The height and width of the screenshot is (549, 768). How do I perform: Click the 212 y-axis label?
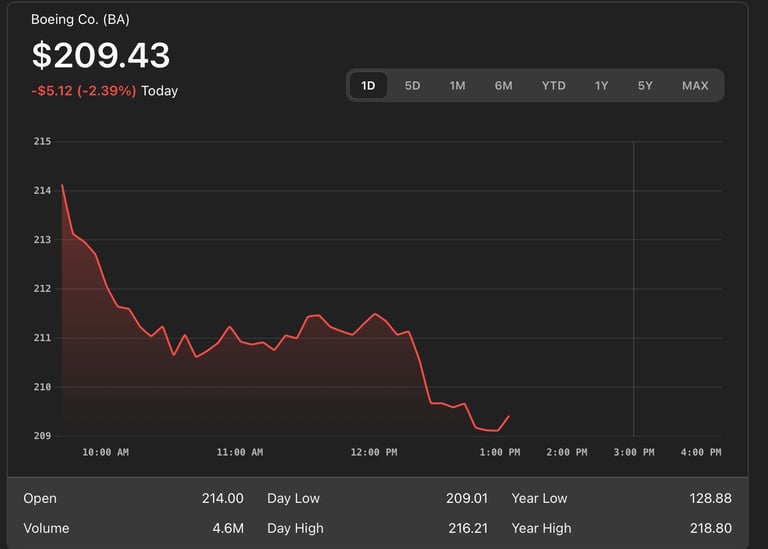click(42, 288)
